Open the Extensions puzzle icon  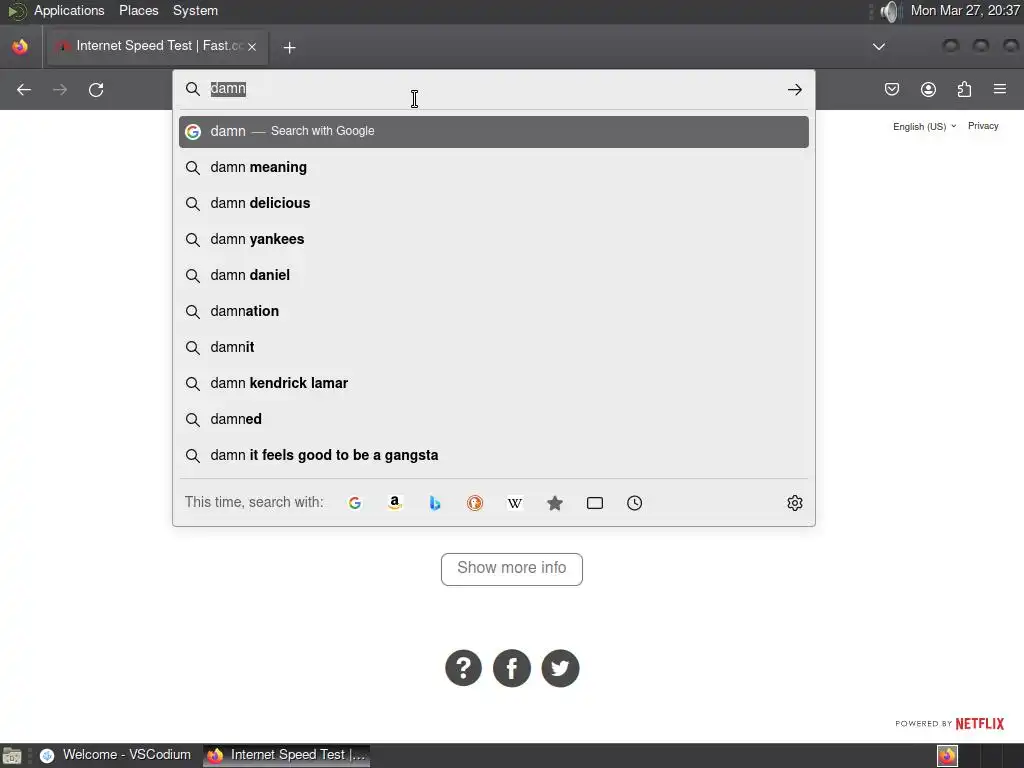[x=964, y=89]
